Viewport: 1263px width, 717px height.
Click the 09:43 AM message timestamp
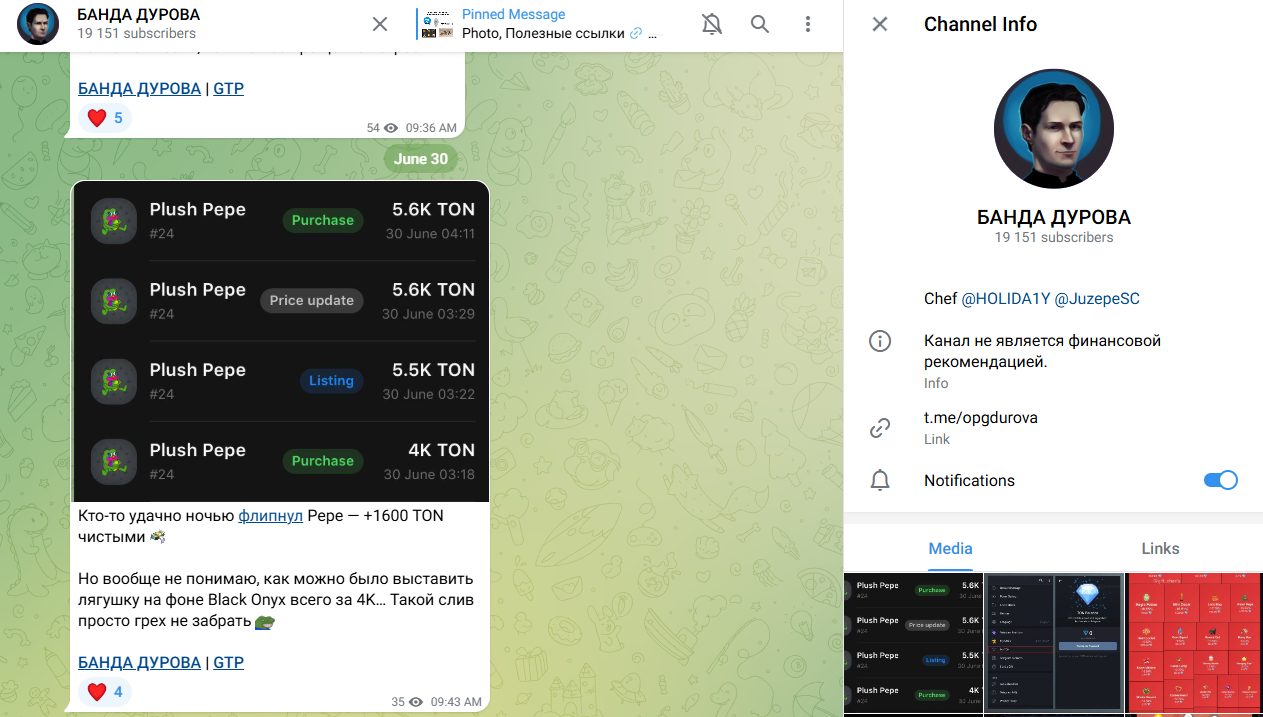(x=456, y=702)
